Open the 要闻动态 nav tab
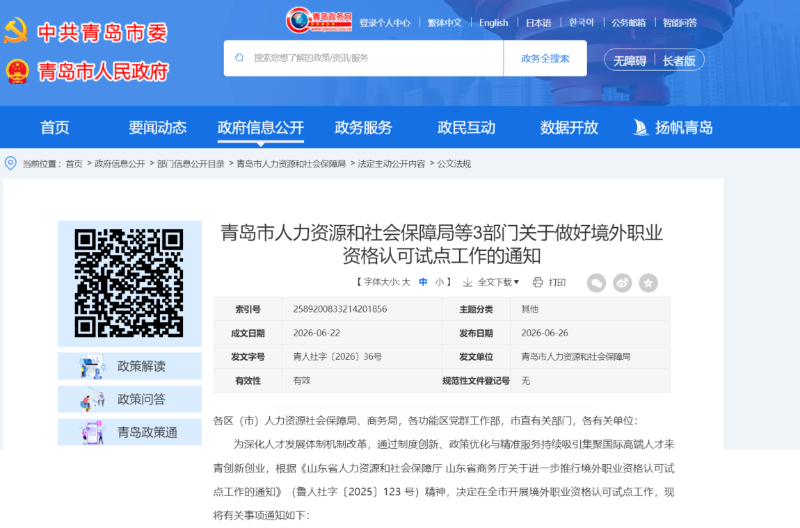The height and width of the screenshot is (528, 800). click(x=158, y=128)
